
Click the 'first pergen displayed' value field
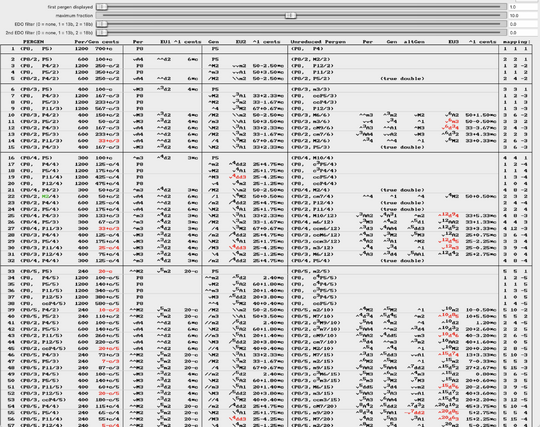click(x=523, y=7)
